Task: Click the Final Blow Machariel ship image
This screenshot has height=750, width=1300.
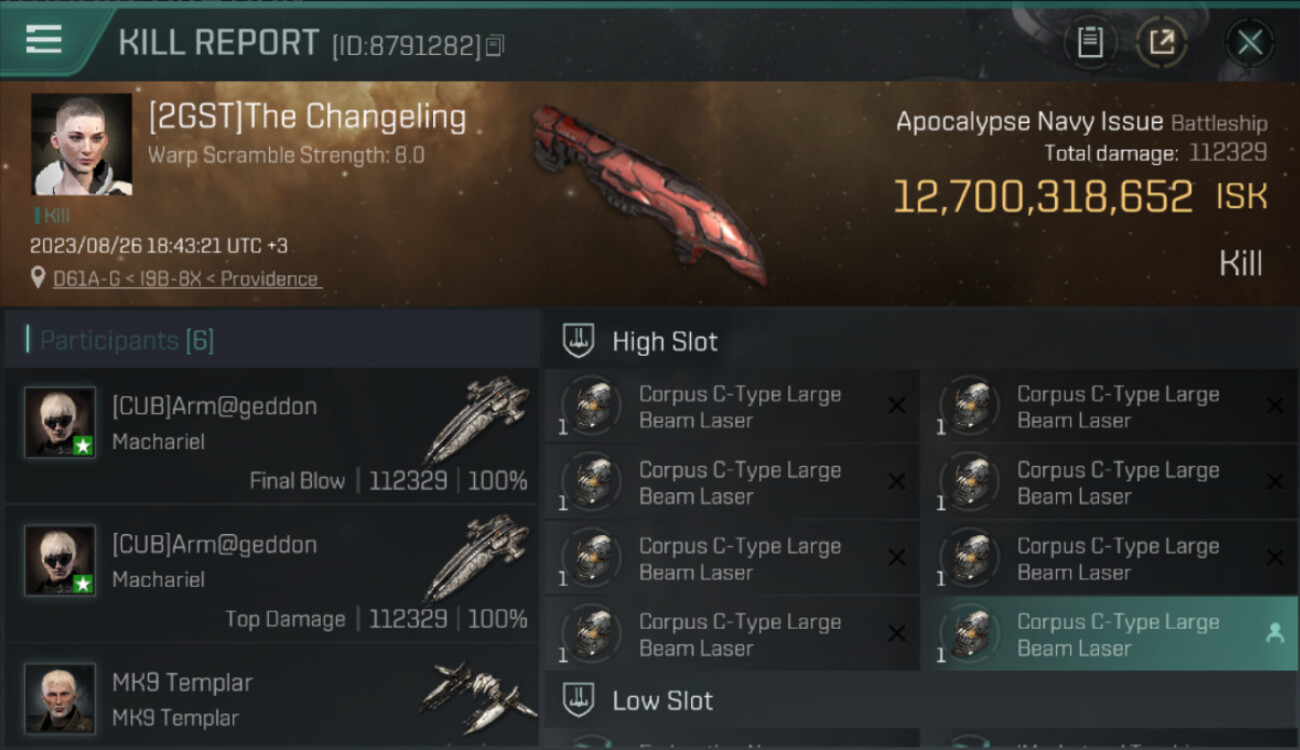Action: click(478, 420)
